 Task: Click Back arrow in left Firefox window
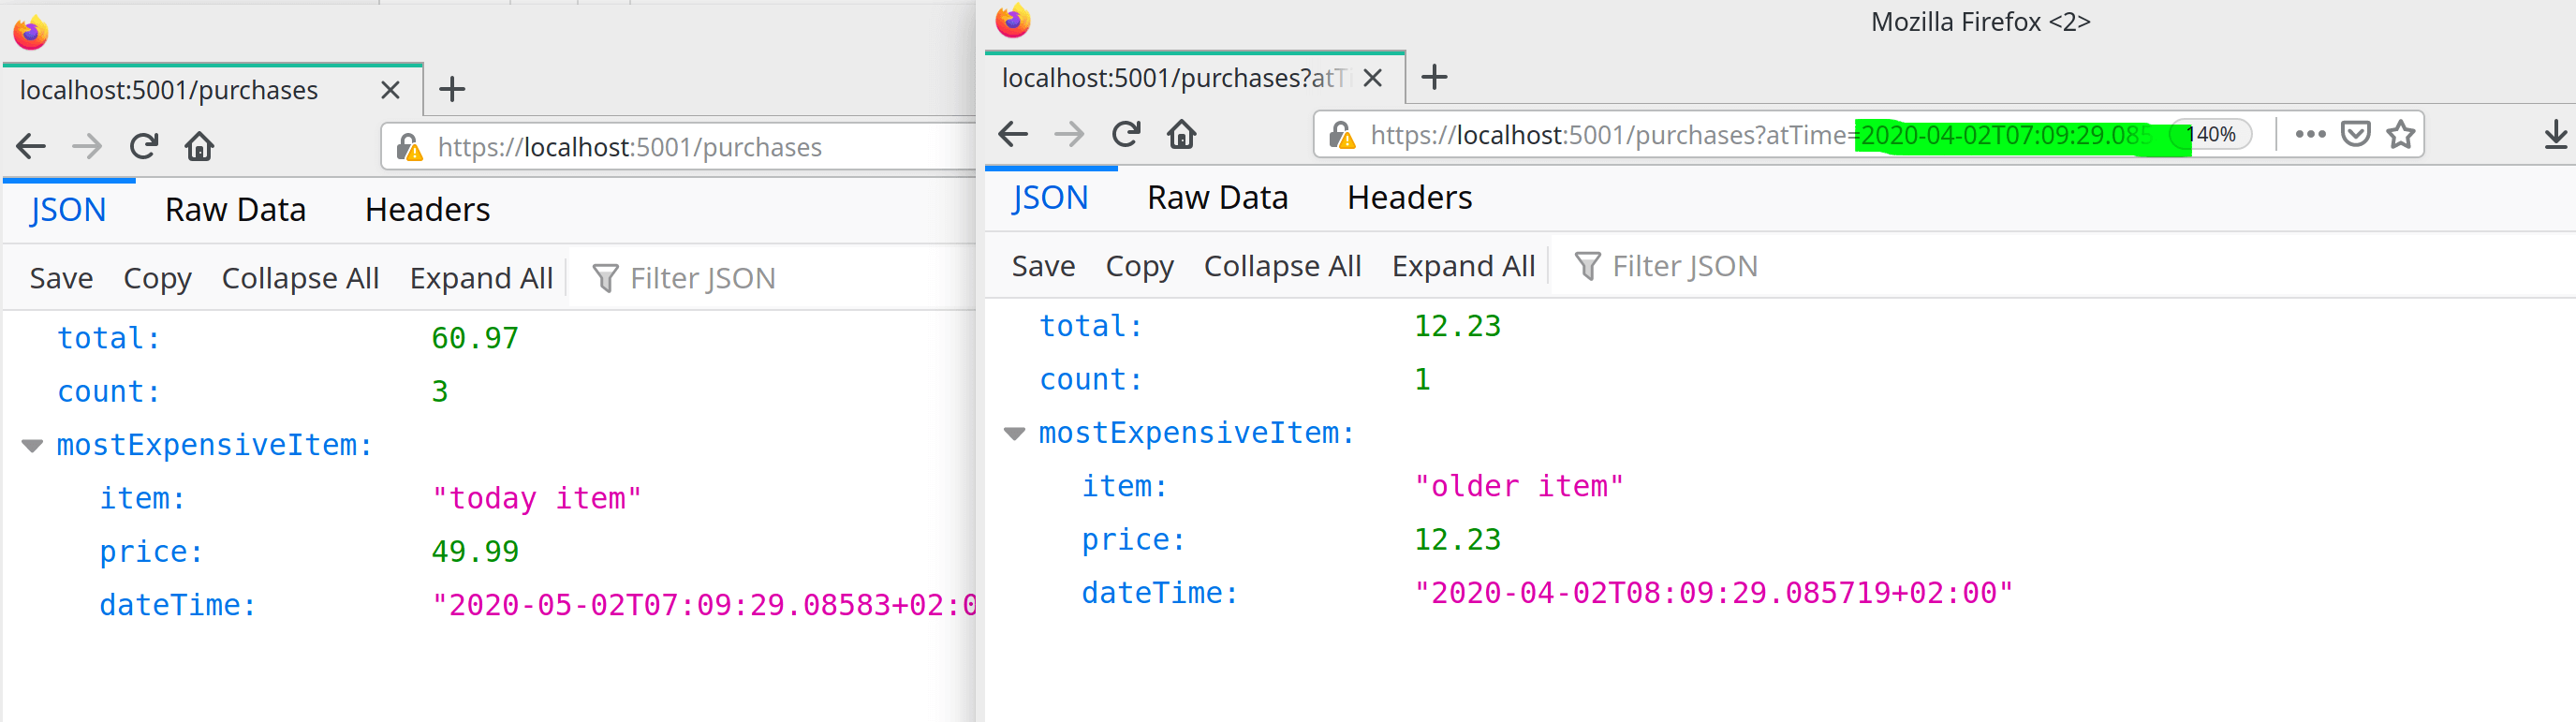pyautogui.click(x=31, y=147)
